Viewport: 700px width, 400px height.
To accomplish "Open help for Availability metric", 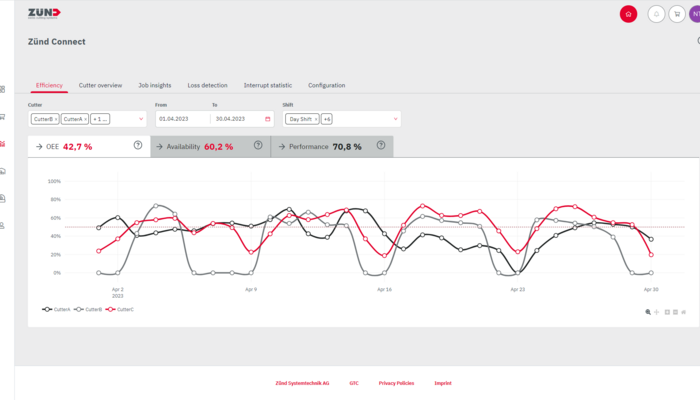I will coord(258,145).
